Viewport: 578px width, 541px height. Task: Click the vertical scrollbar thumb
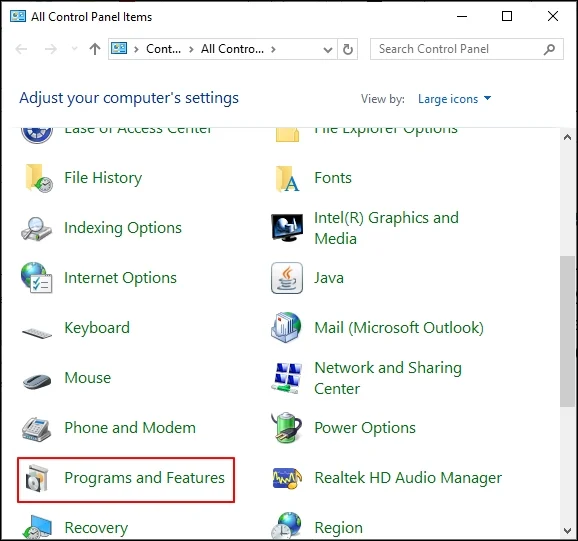click(568, 331)
